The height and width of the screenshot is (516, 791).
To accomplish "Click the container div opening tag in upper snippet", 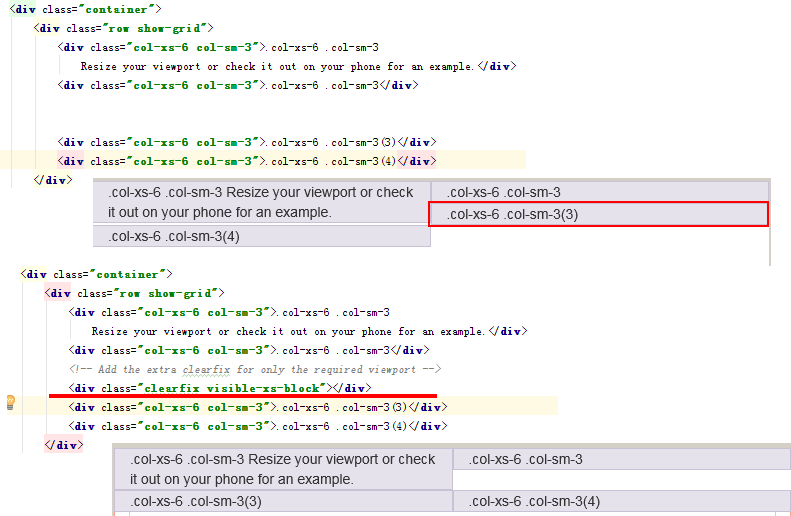I will pos(86,9).
